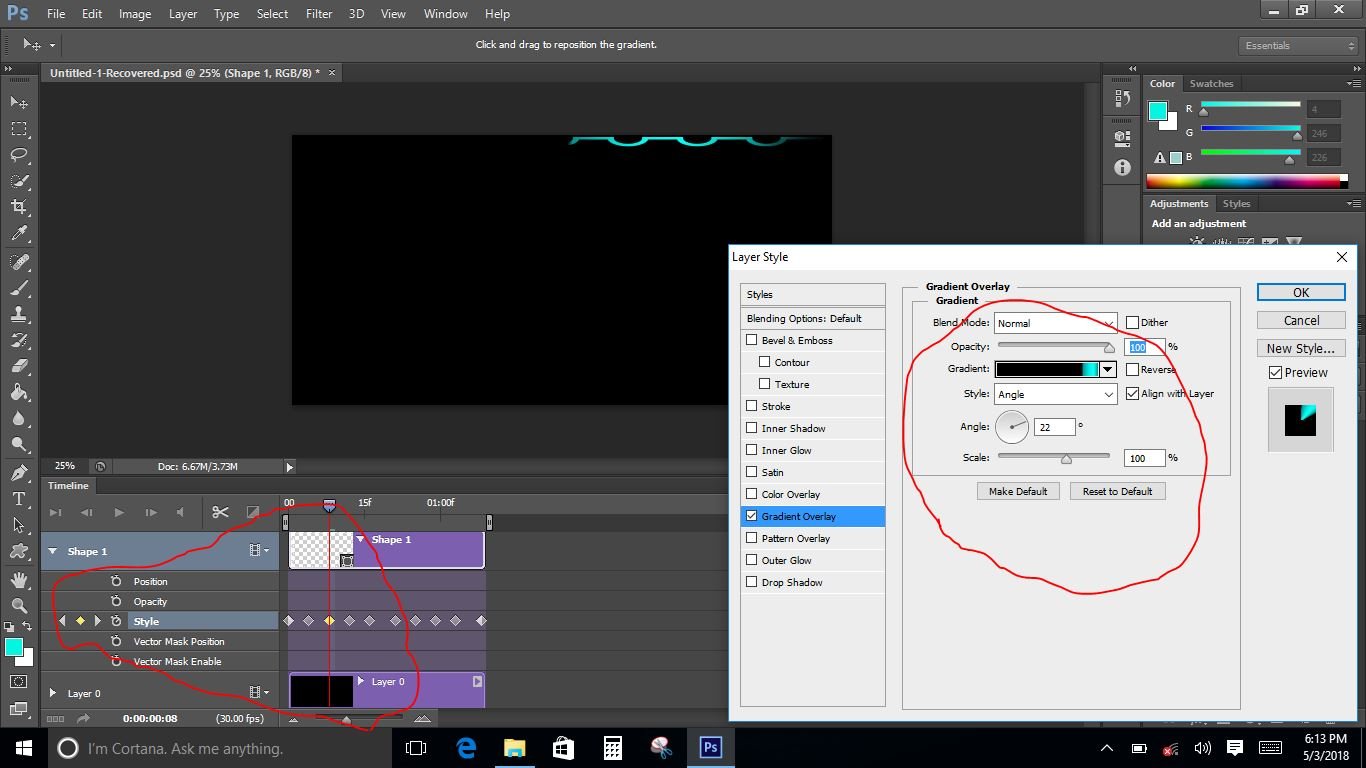The height and width of the screenshot is (768, 1366).
Task: Select the Path Selection tool
Action: click(19, 524)
